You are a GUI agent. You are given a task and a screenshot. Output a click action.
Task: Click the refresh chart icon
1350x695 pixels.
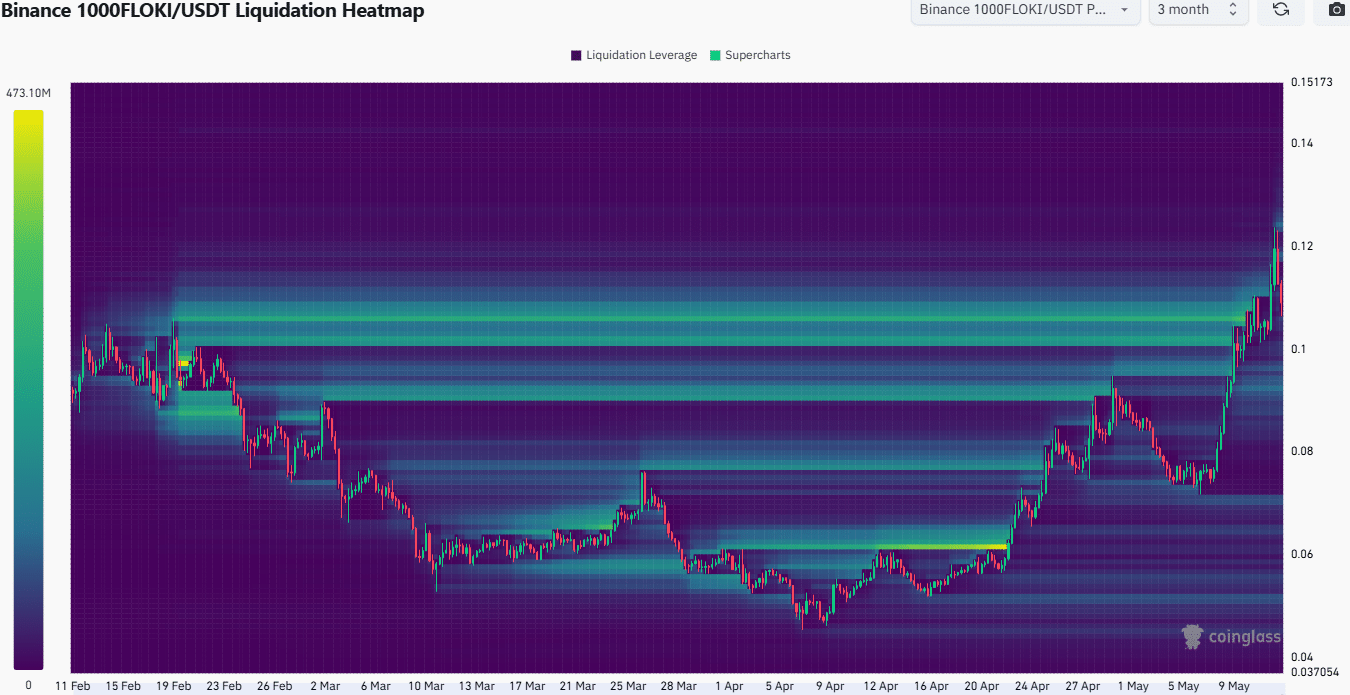point(1280,10)
